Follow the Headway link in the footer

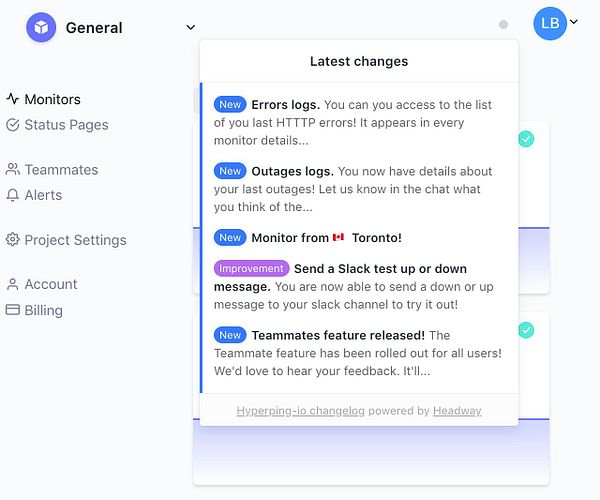(457, 411)
